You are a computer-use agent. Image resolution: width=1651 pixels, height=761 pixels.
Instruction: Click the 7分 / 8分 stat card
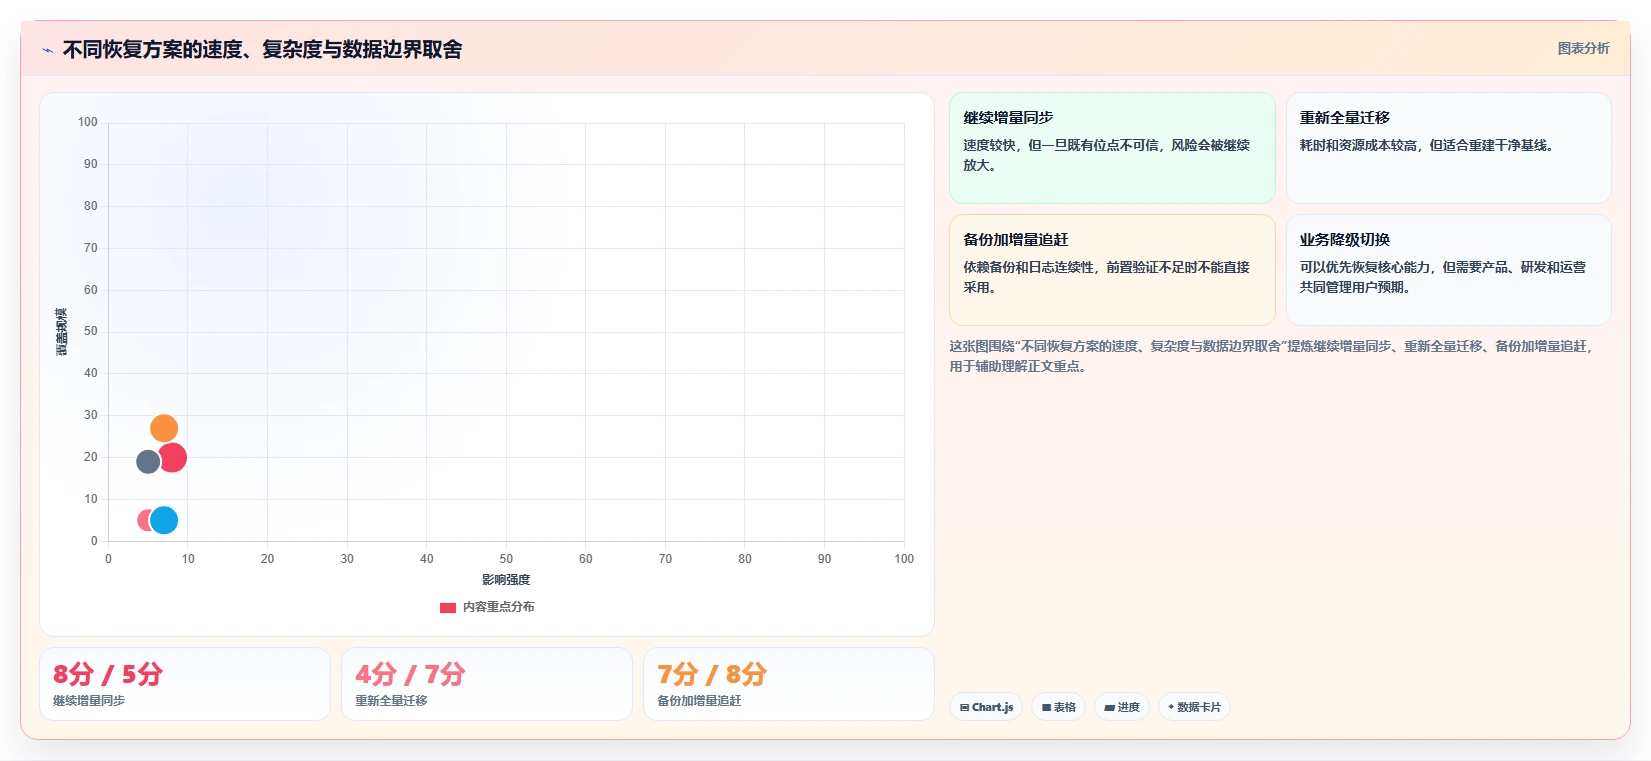[x=789, y=684]
